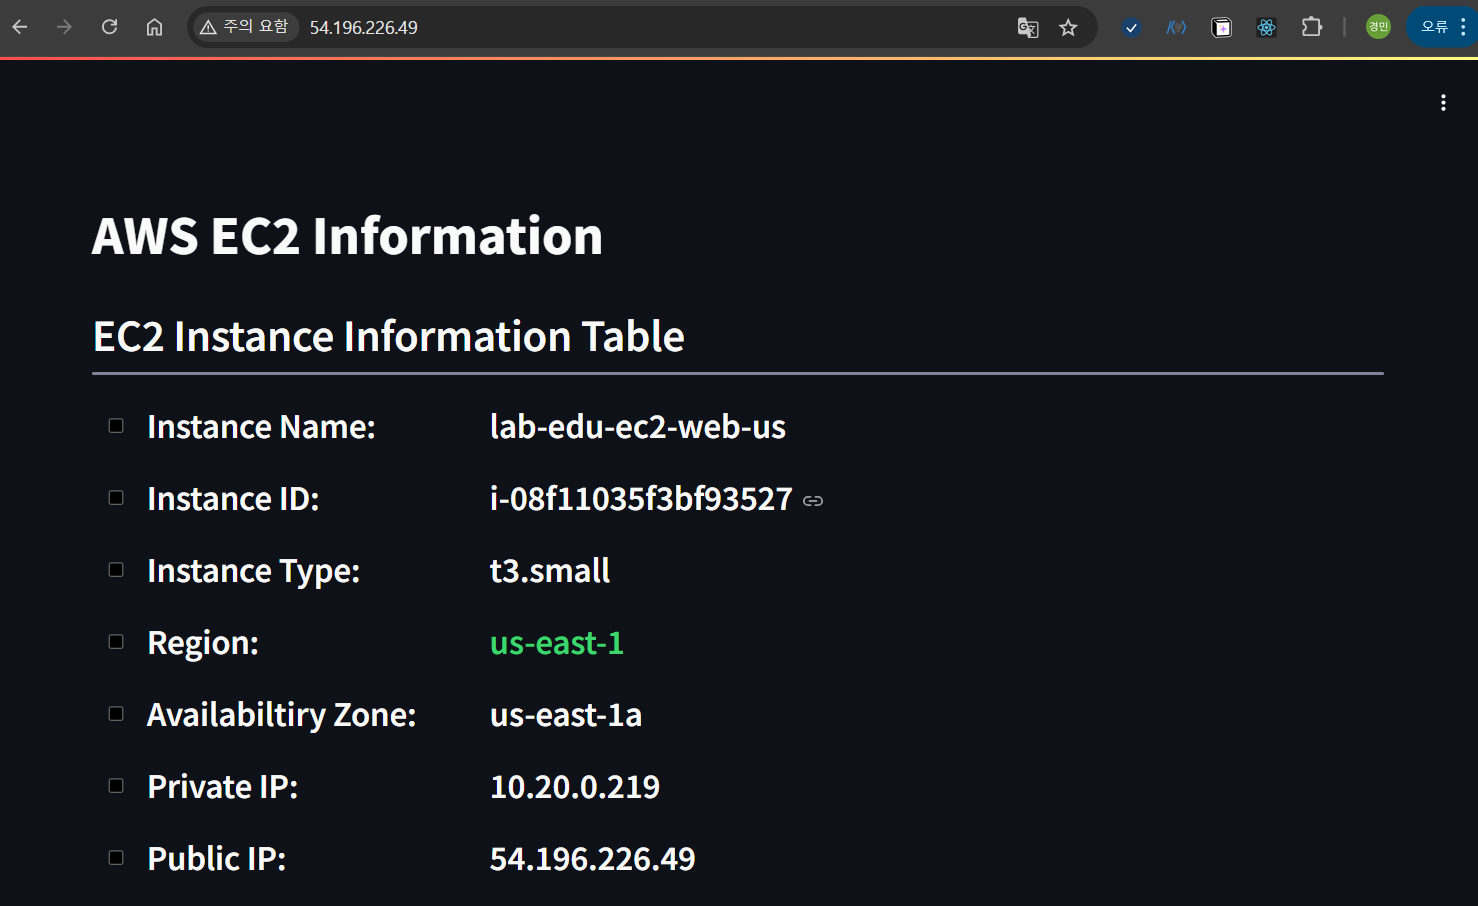Check the Instance Name checkbox
The image size is (1478, 906).
116,426
